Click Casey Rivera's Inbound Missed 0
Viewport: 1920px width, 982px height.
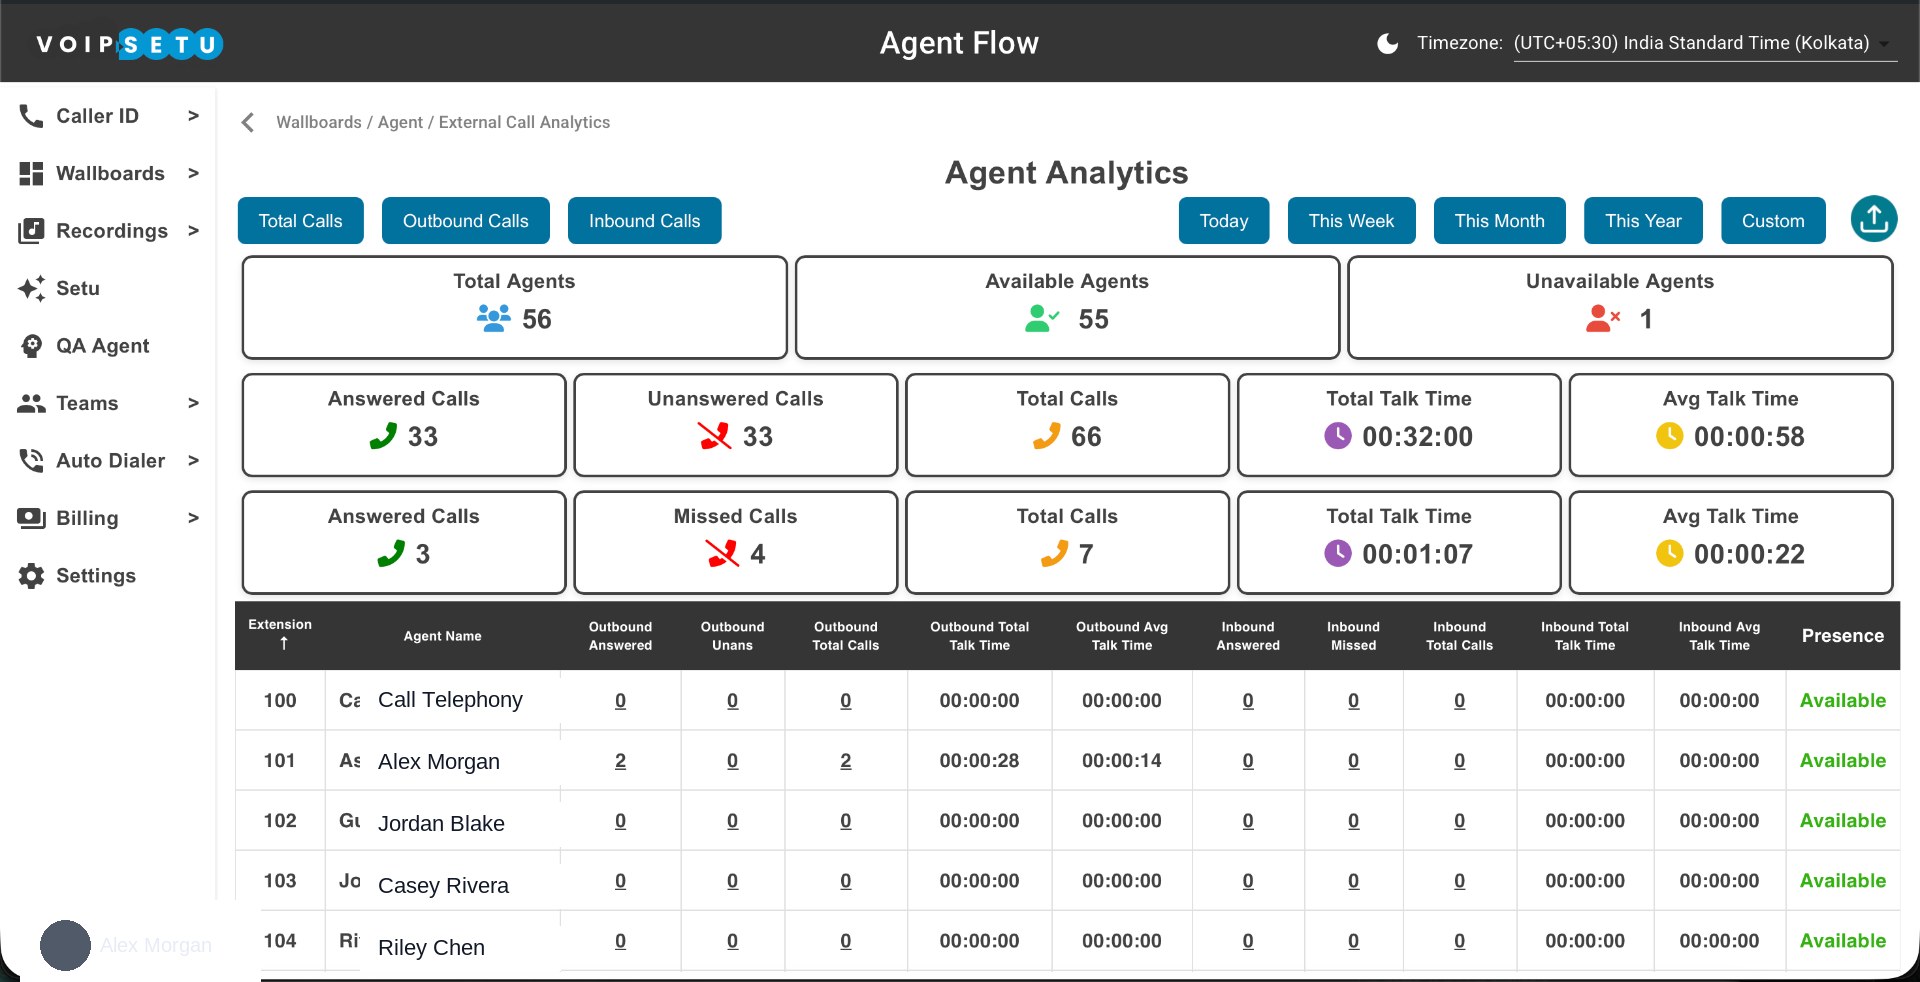point(1354,881)
